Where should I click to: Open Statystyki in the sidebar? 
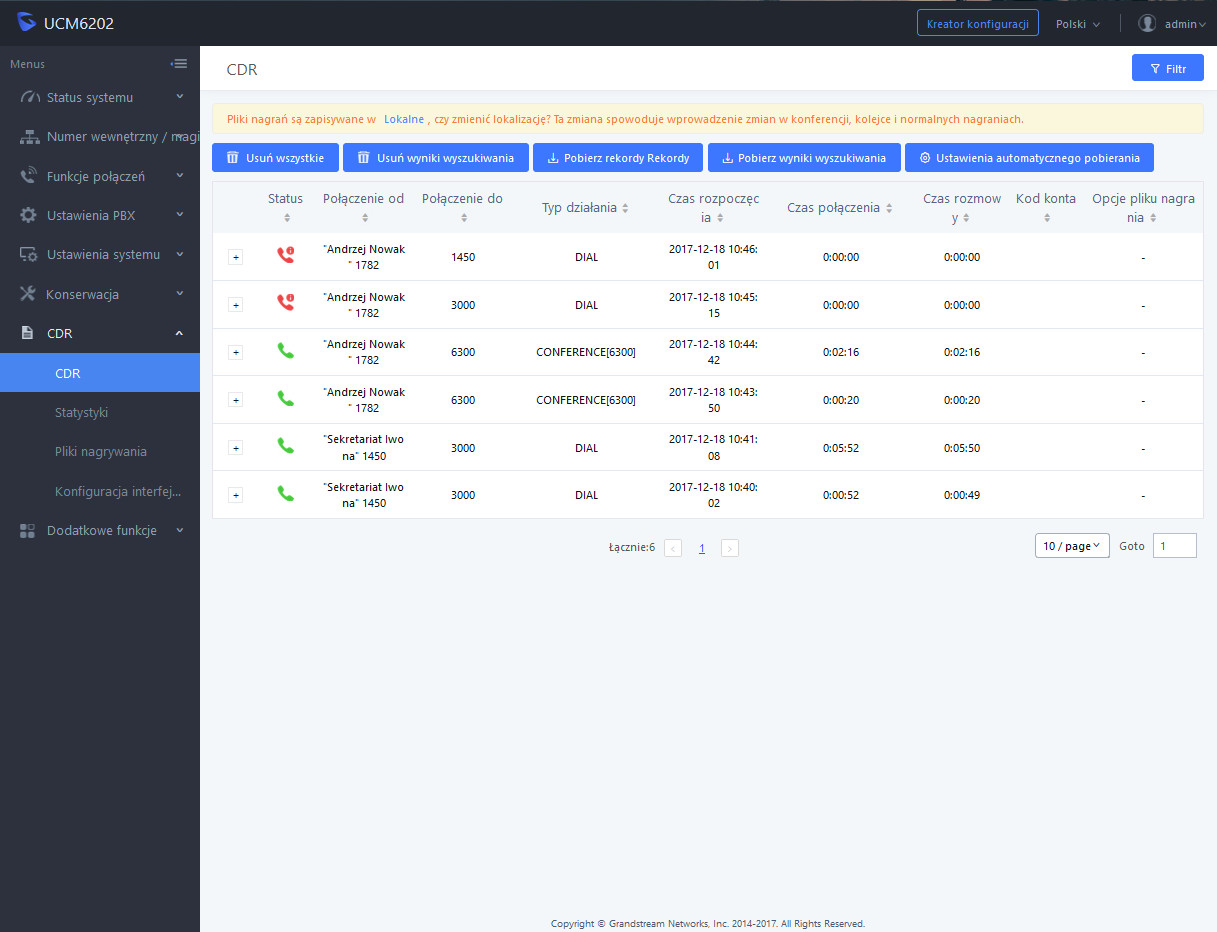pos(82,412)
